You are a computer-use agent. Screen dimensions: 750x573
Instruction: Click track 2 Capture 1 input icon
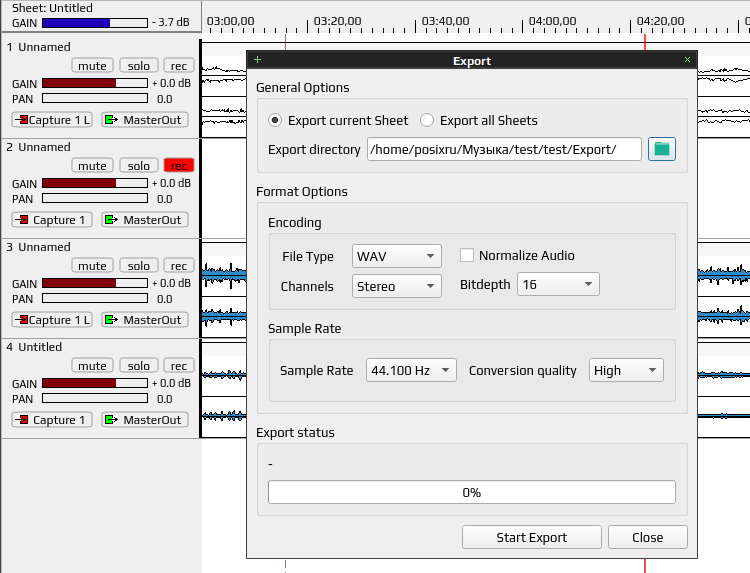click(22, 220)
